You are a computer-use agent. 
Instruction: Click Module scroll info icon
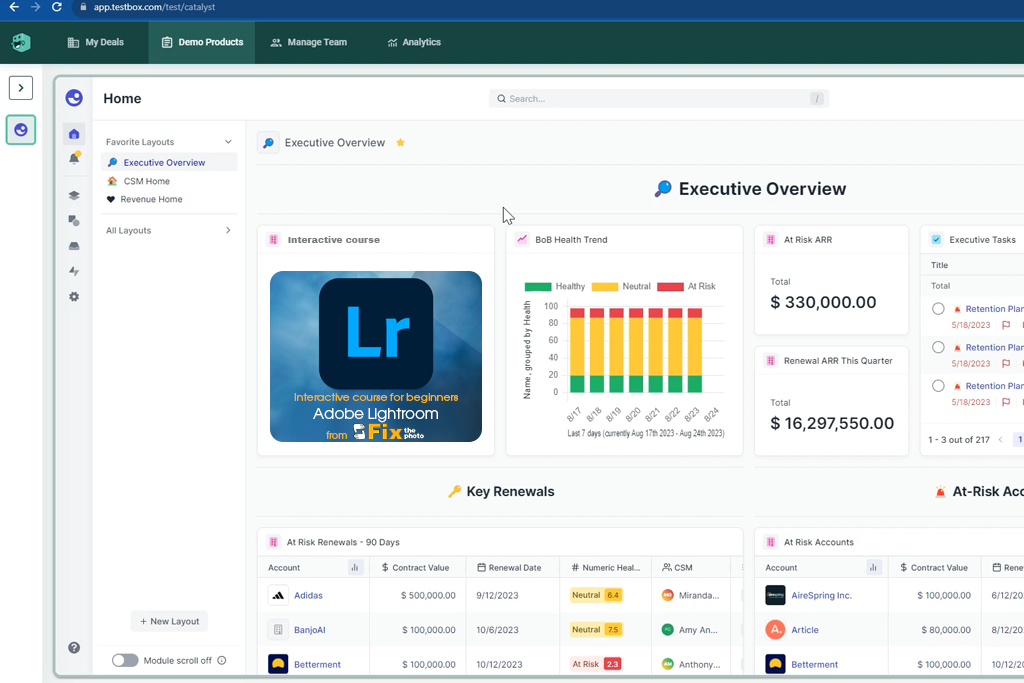click(x=222, y=660)
